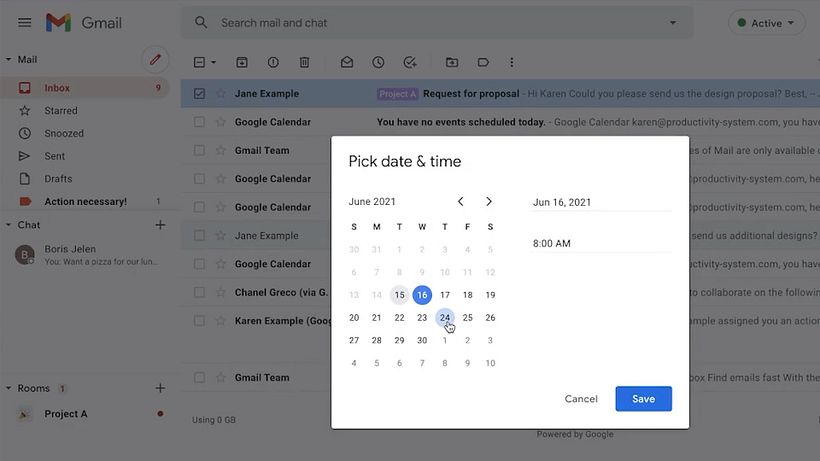The image size is (820, 461).
Task: Collapse the Chat section
Action: click(9, 225)
